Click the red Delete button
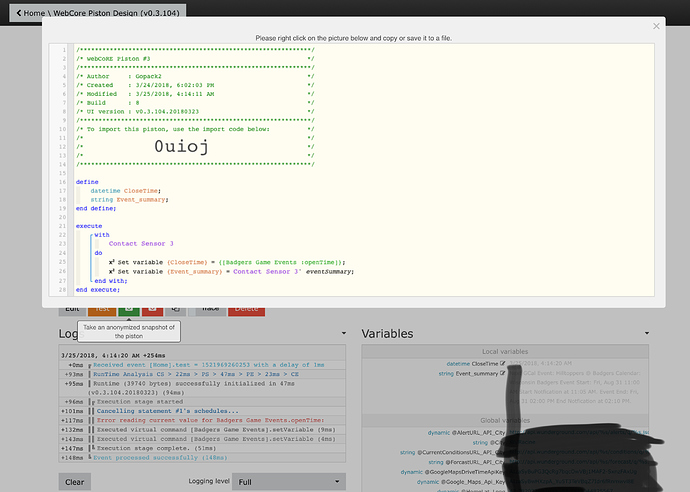 click(x=246, y=310)
